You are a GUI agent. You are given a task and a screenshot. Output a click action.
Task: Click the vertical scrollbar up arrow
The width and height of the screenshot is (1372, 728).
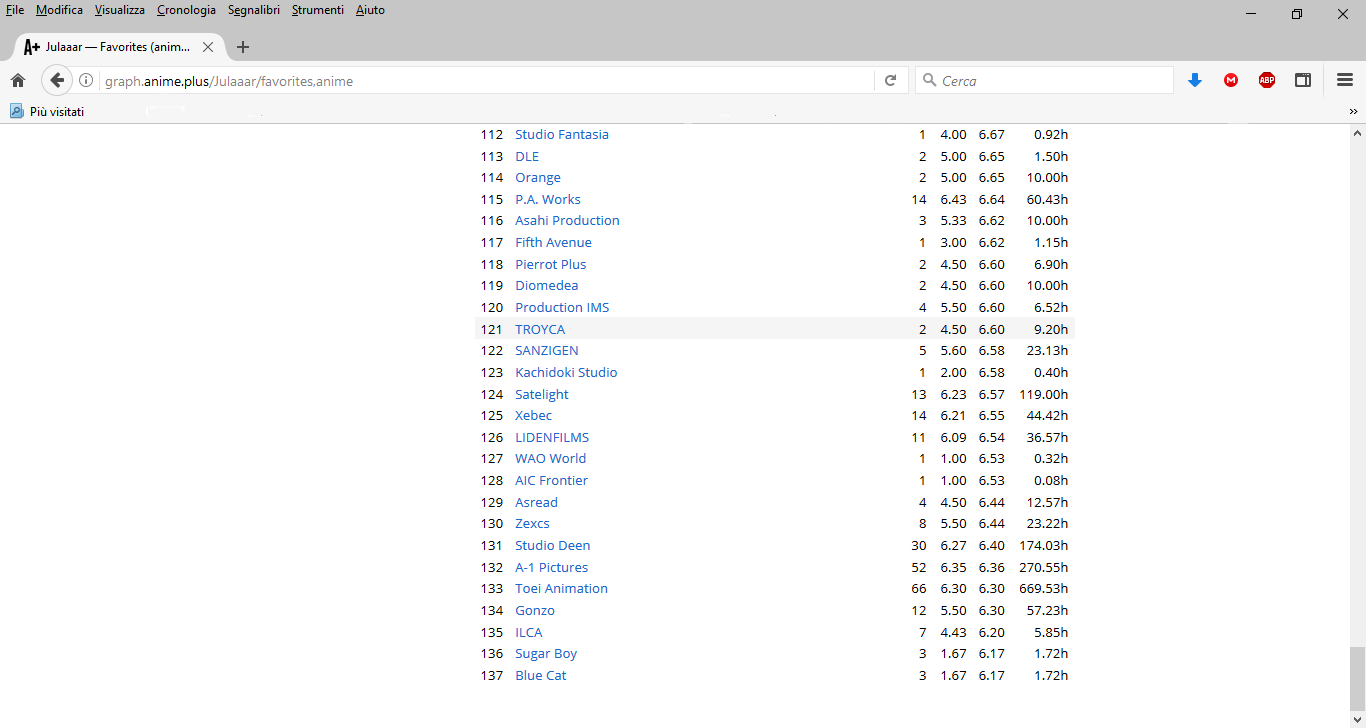pos(1357,133)
